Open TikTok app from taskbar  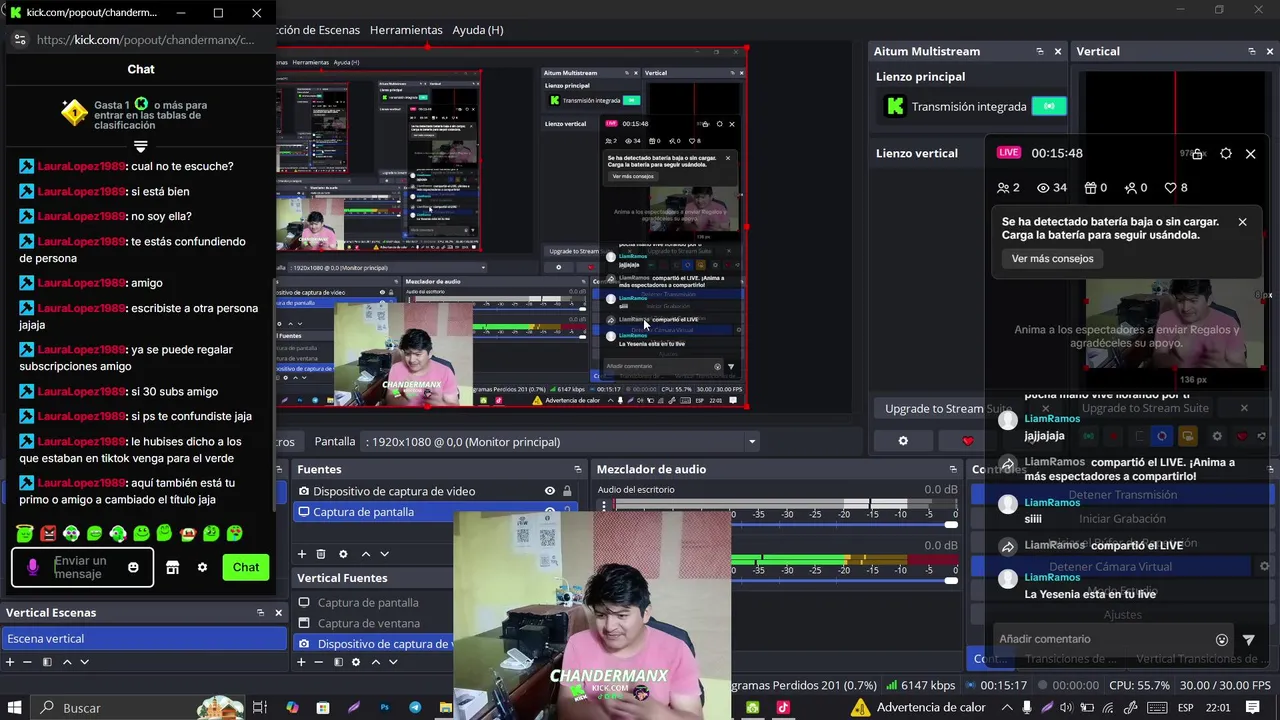point(782,708)
